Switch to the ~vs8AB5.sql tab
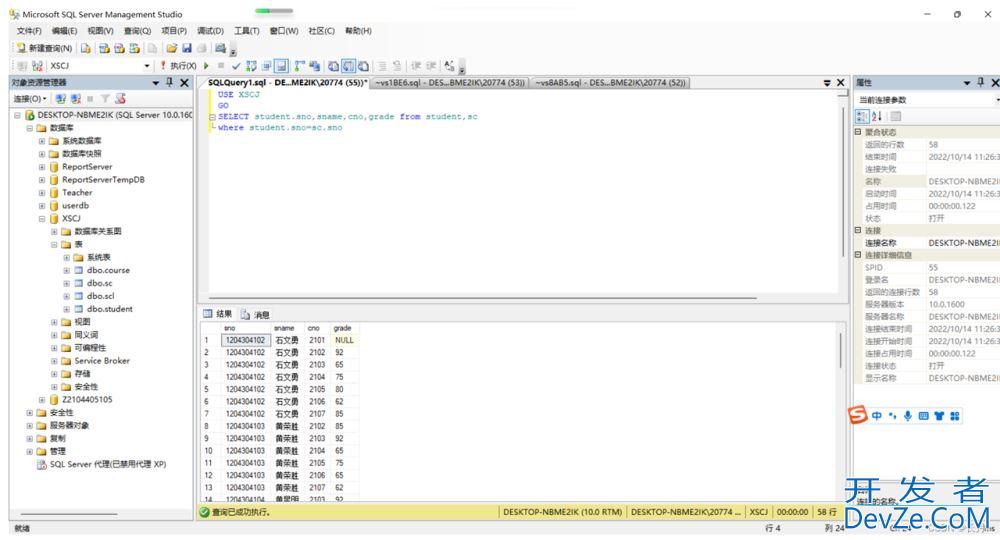 (610, 83)
